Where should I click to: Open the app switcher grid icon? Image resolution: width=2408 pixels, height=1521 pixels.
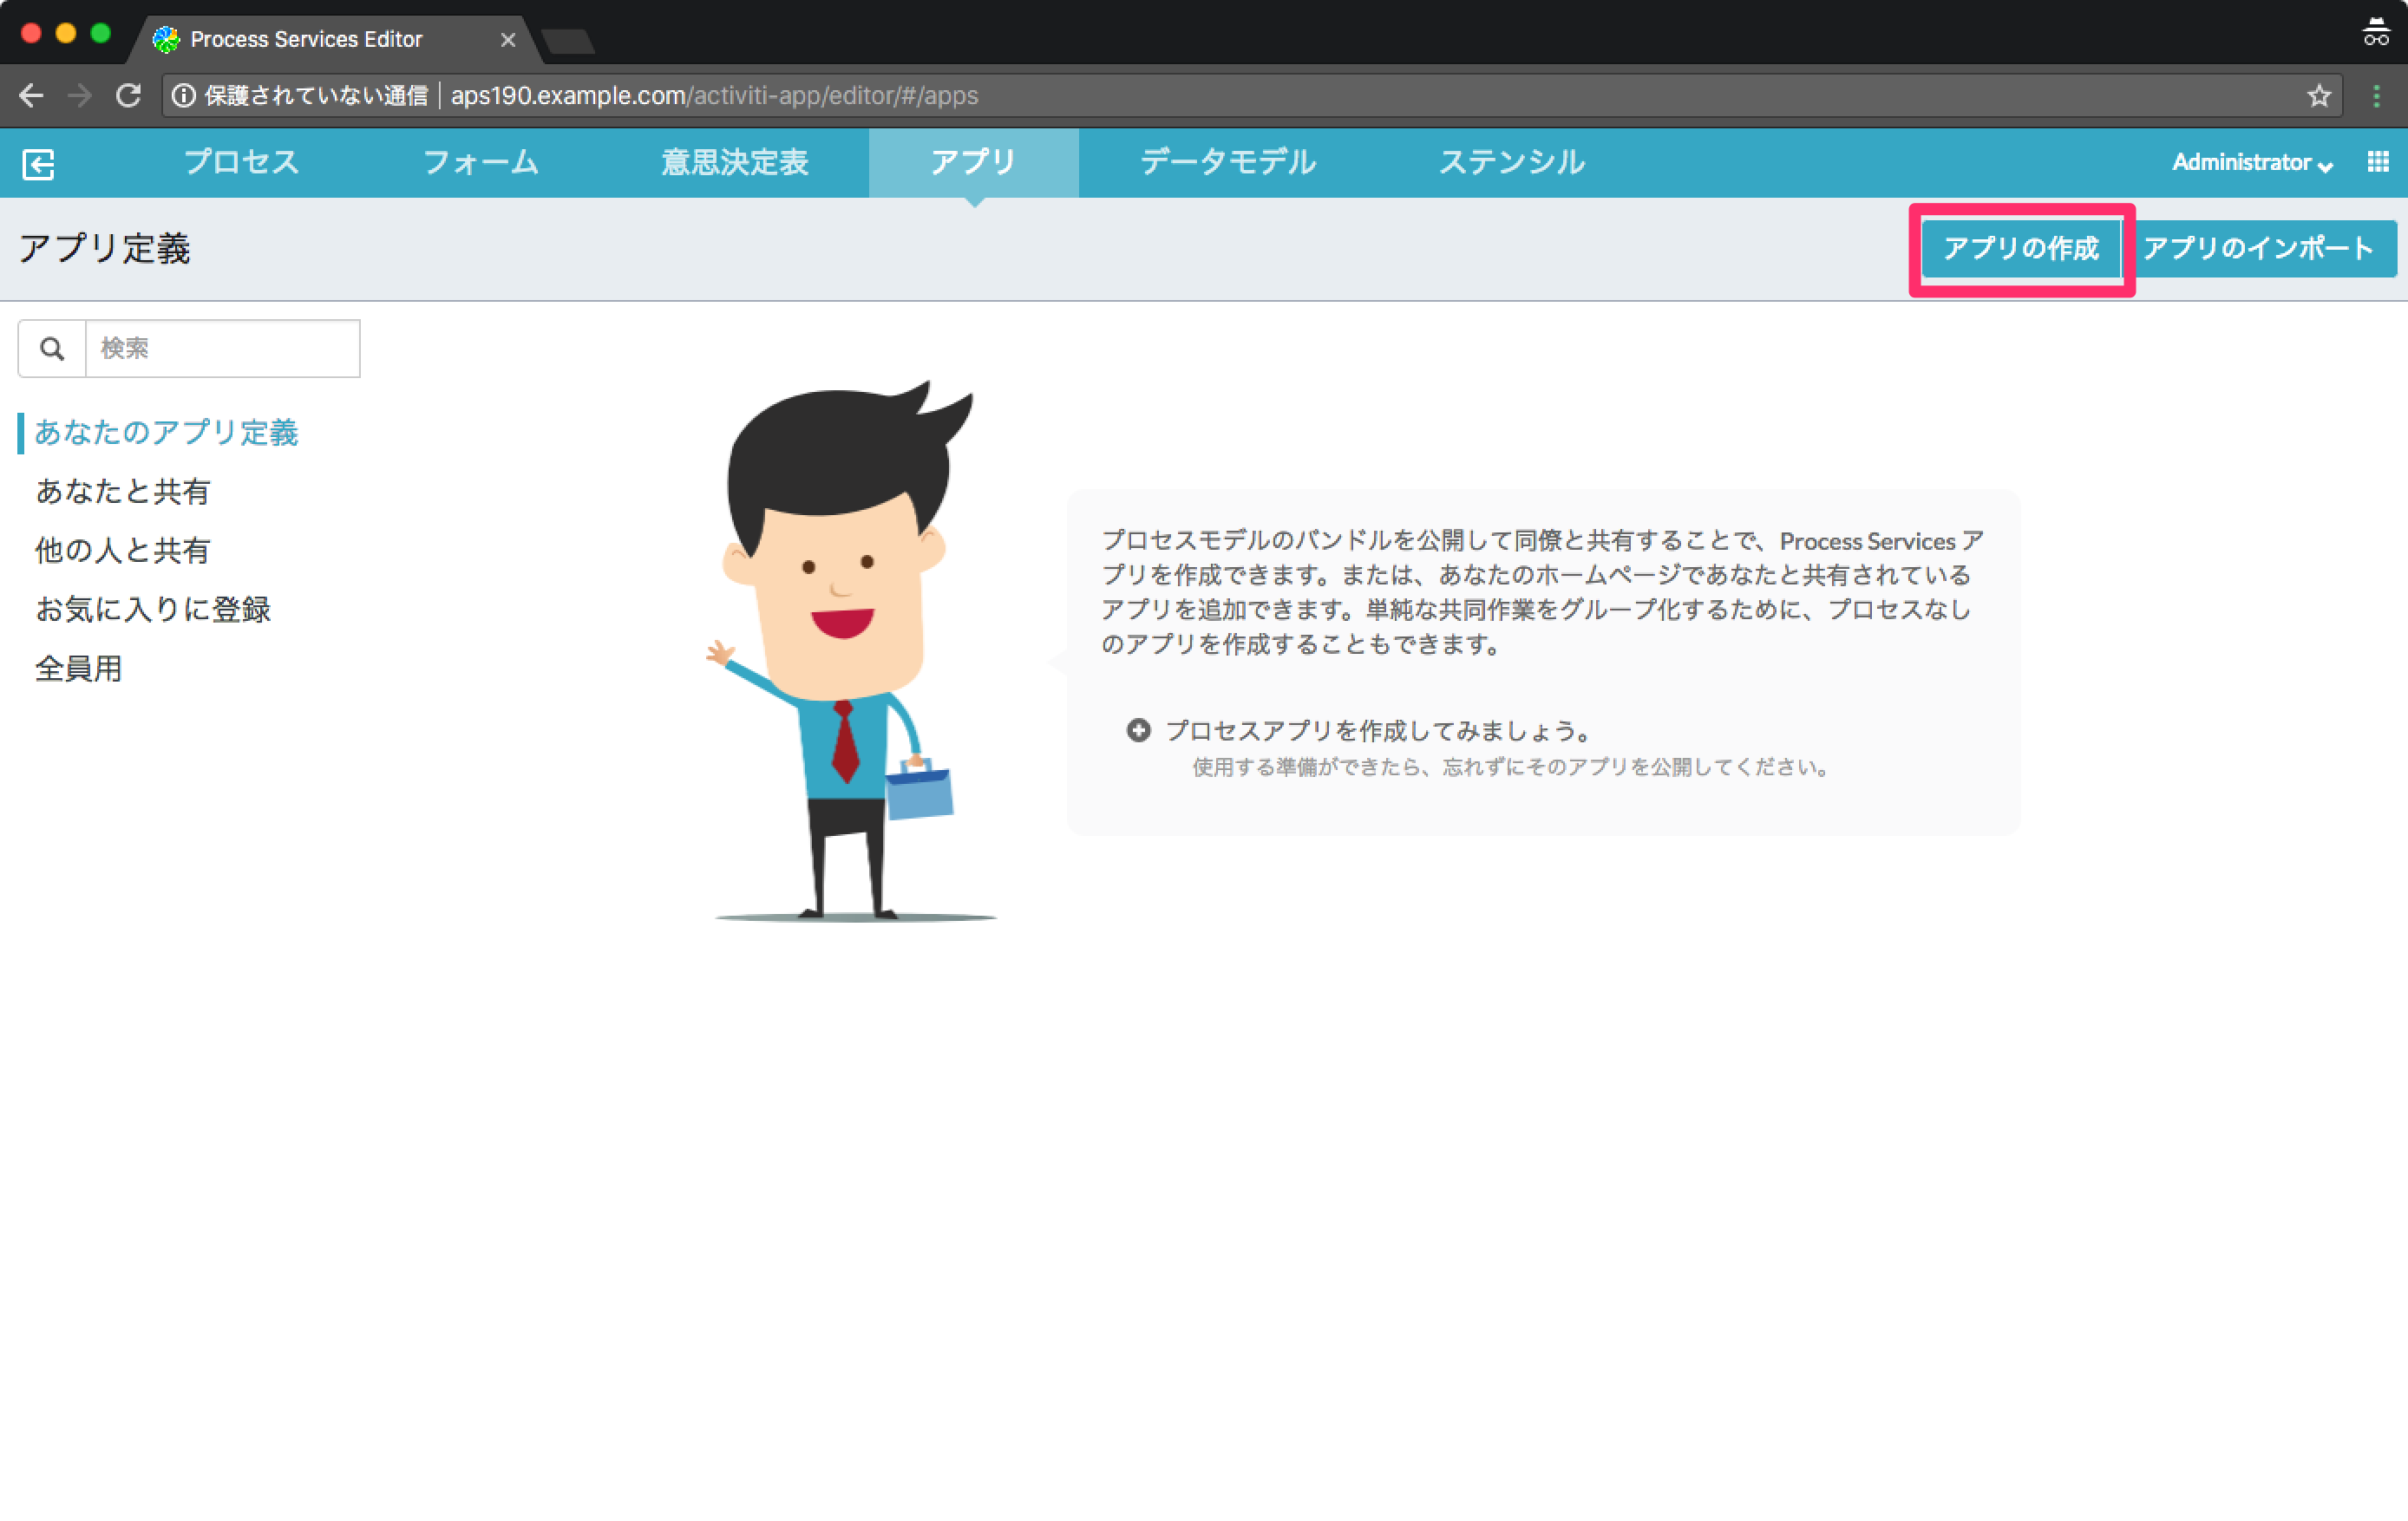[x=2378, y=161]
